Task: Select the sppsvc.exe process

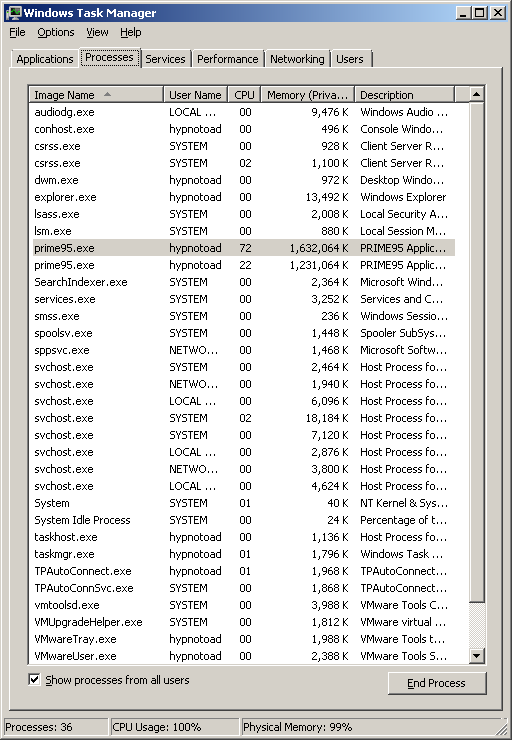Action: (x=243, y=350)
